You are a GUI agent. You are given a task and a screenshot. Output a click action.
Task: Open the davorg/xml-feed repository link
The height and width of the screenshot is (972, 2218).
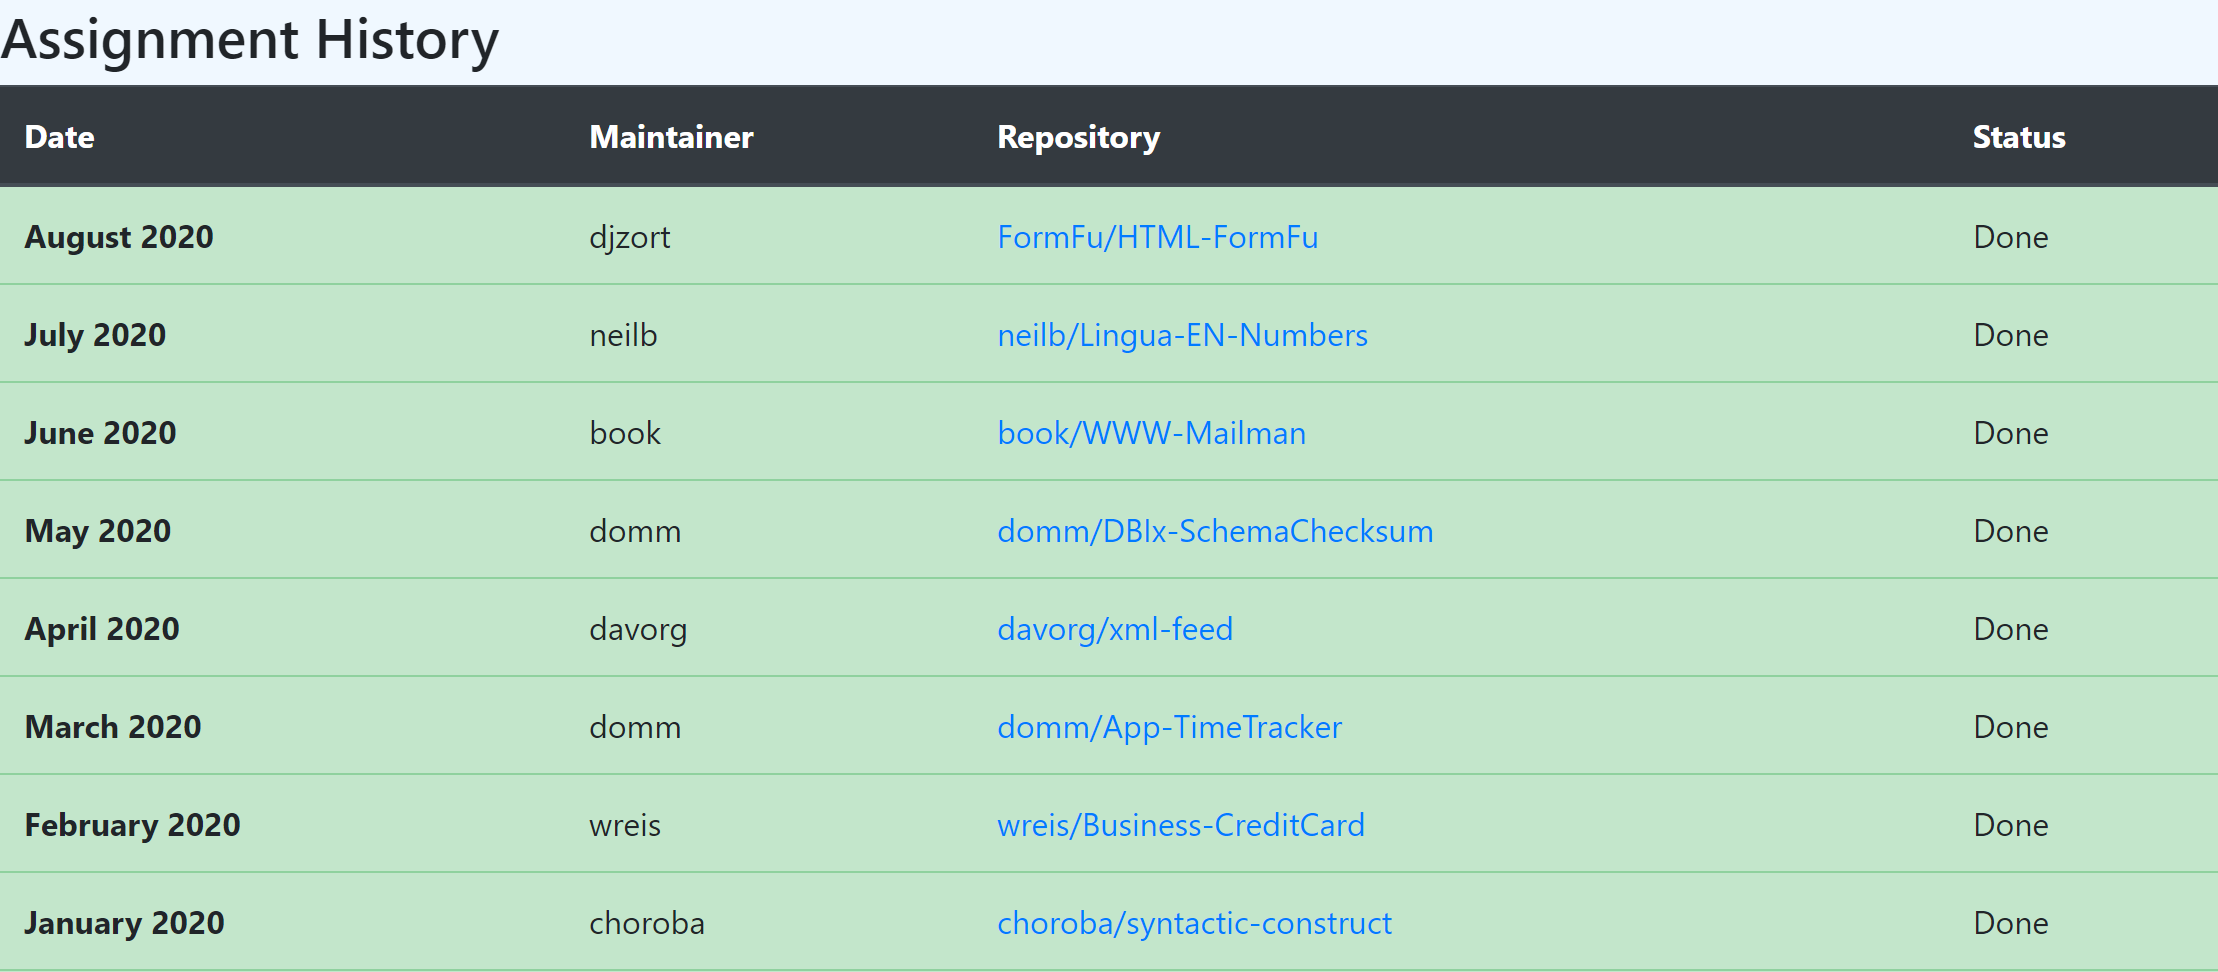[1115, 629]
